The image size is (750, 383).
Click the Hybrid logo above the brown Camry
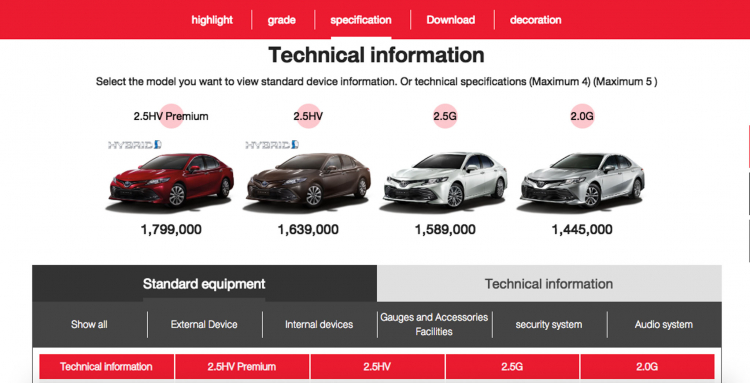[x=272, y=145]
